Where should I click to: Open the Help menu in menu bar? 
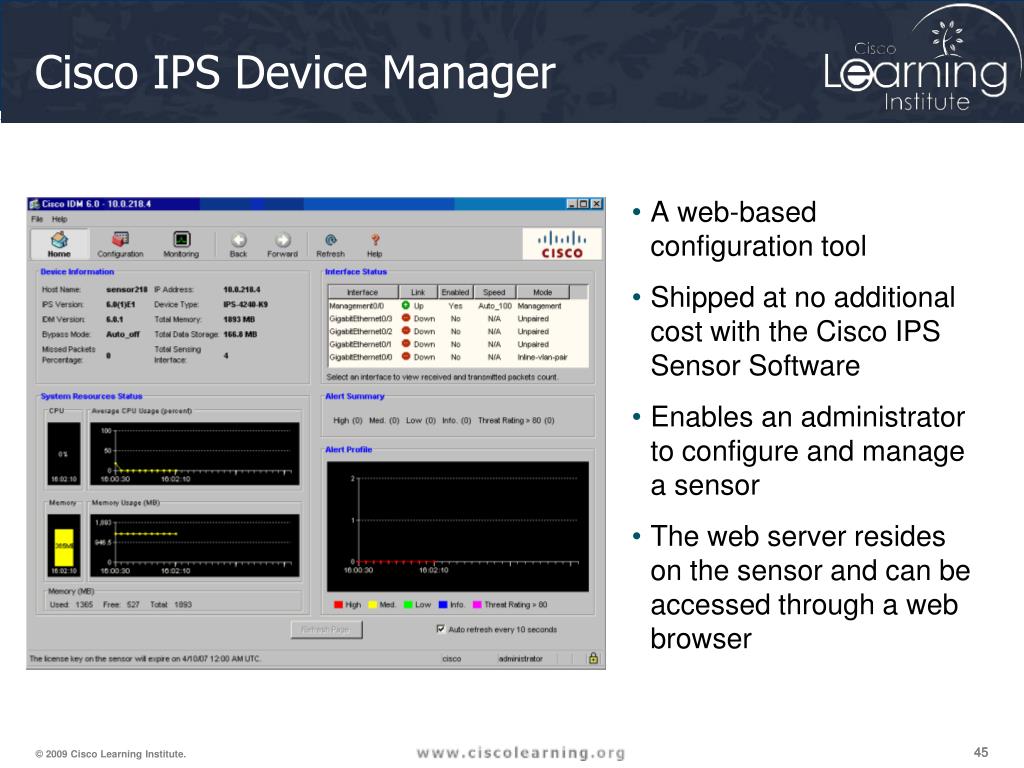coord(59,219)
